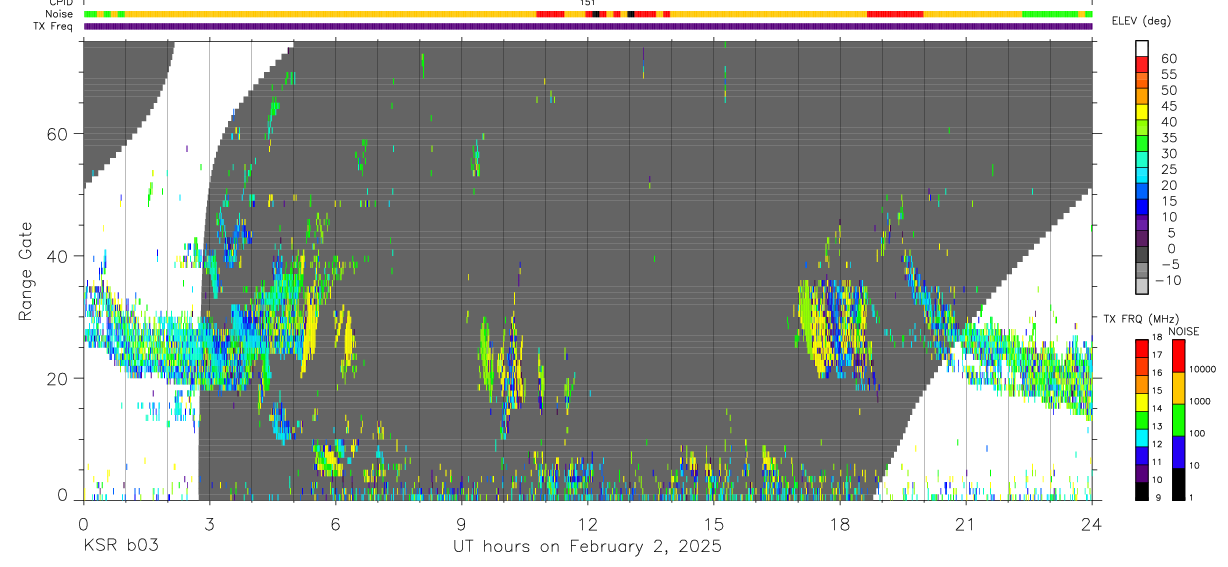This screenshot has width=1228, height=567.
Task: Click time-axis tick label 12
Action: click(587, 524)
